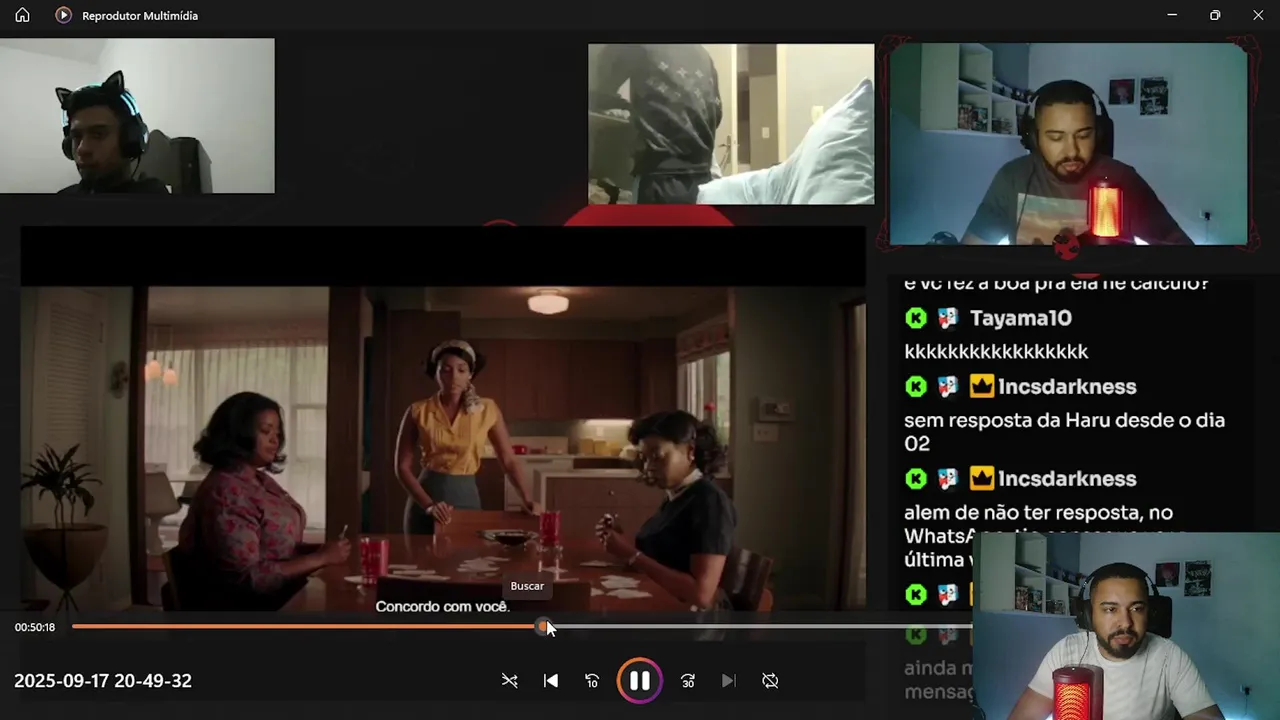Click the cat-ear headset webcam thumbnail
1280x720 pixels.
[137, 116]
